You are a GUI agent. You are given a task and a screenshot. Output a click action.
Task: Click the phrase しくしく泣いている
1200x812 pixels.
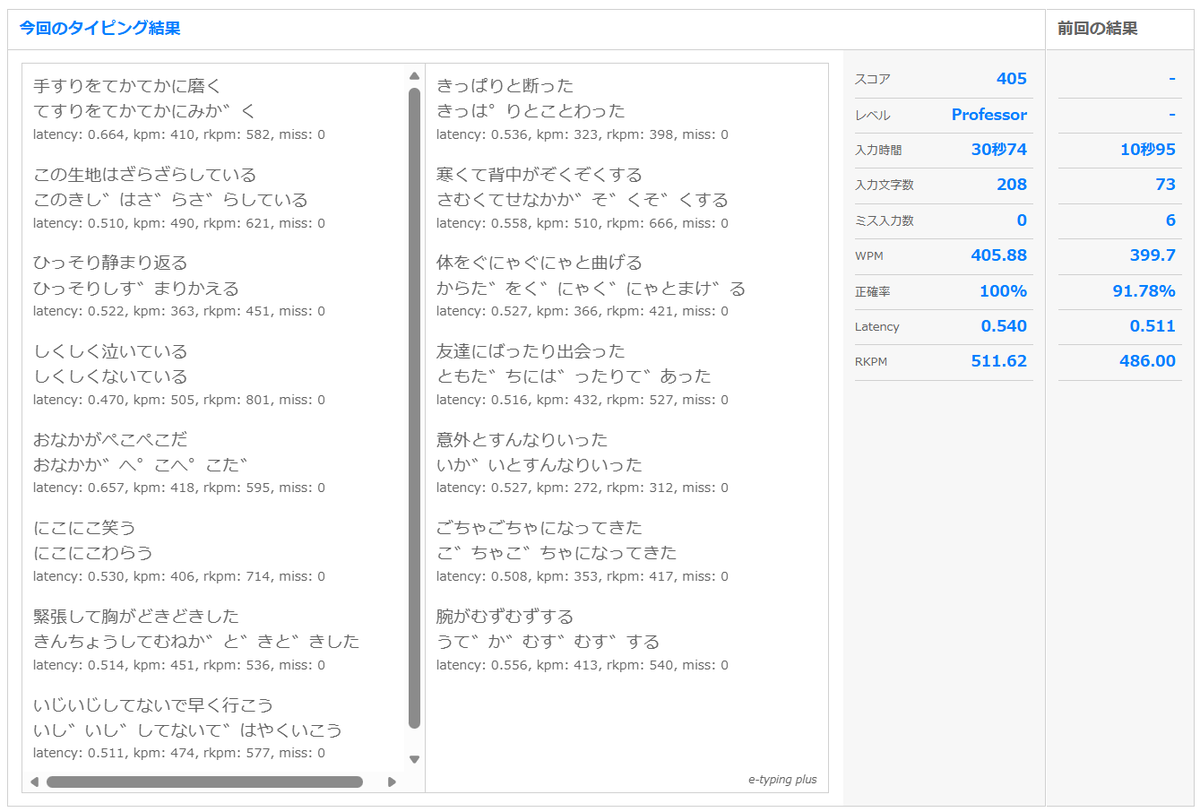110,352
